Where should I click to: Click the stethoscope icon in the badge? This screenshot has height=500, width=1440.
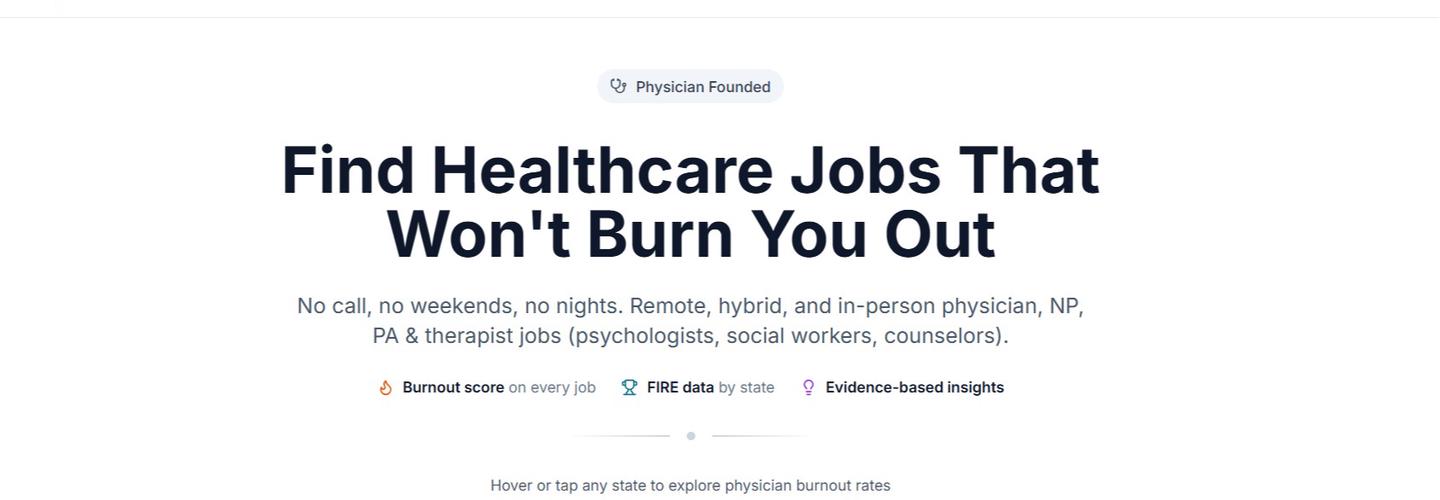pos(619,87)
